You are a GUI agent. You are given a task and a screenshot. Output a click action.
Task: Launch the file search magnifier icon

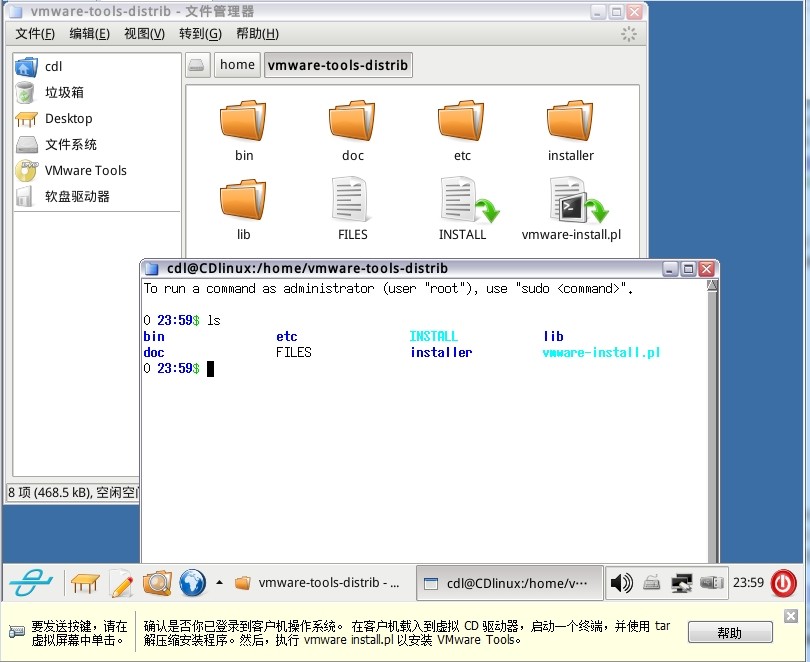(x=157, y=583)
